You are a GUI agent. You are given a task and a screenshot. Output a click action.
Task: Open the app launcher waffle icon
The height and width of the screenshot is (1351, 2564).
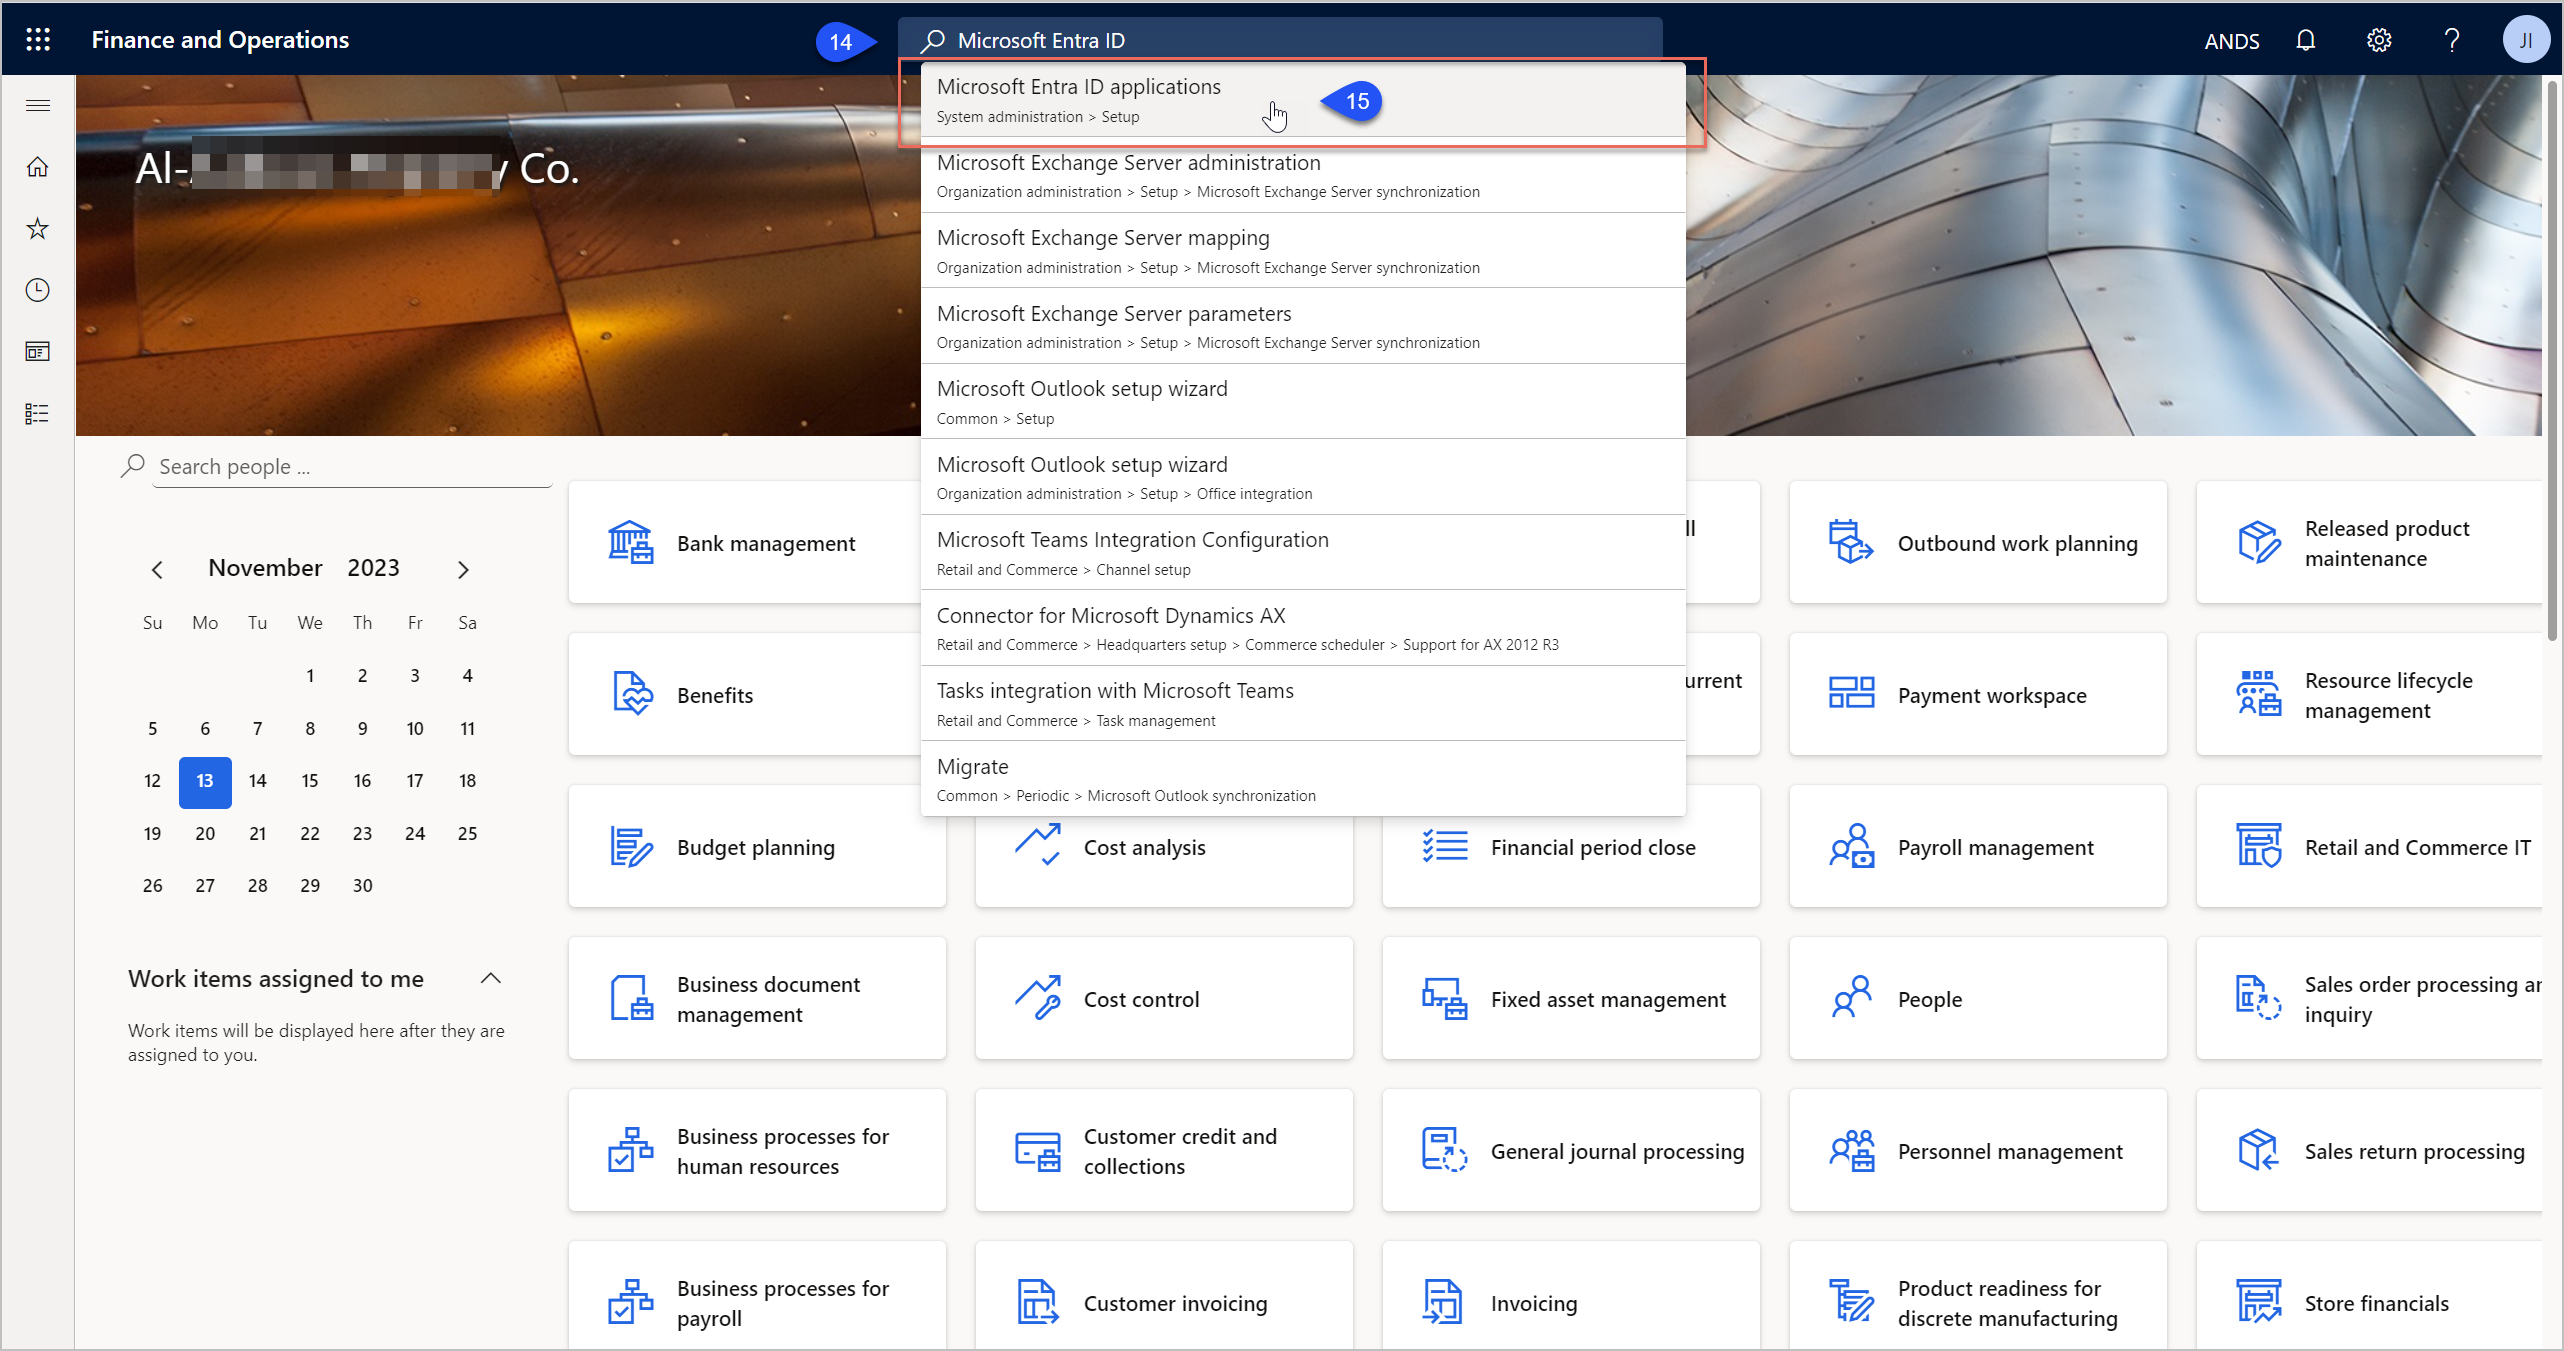click(38, 40)
